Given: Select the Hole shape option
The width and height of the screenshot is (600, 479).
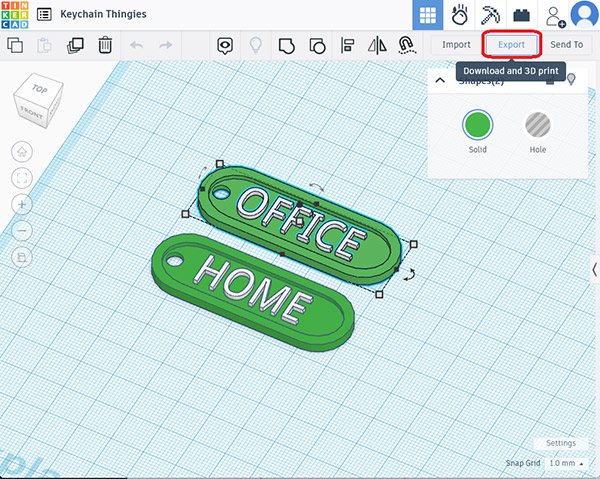Looking at the screenshot, I should tap(538, 125).
